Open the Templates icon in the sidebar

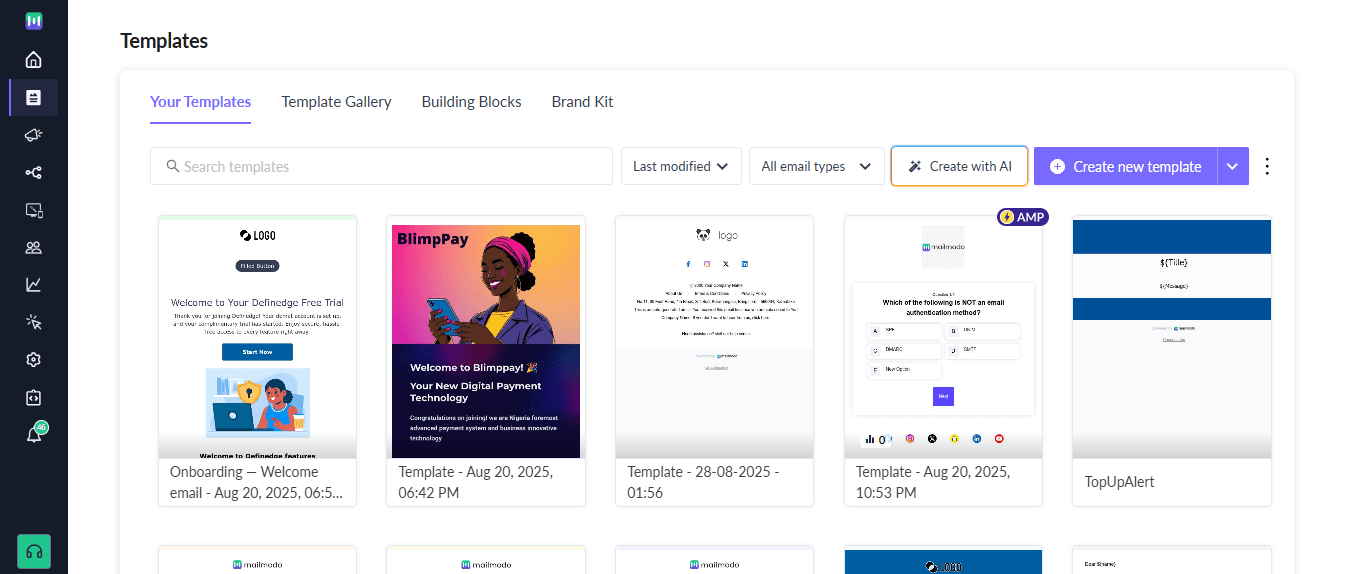coord(33,97)
